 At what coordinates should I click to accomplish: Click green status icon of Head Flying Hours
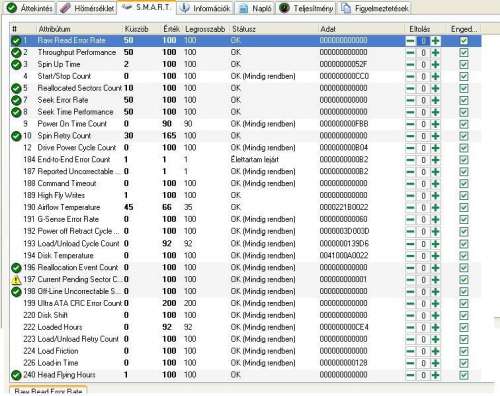click(x=16, y=375)
